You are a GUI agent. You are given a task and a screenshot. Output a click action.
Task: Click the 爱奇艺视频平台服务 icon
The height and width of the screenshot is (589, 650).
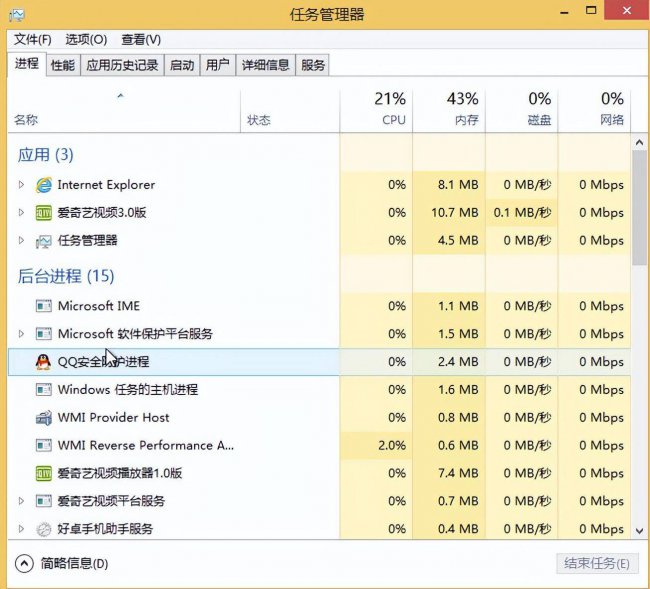click(x=44, y=501)
